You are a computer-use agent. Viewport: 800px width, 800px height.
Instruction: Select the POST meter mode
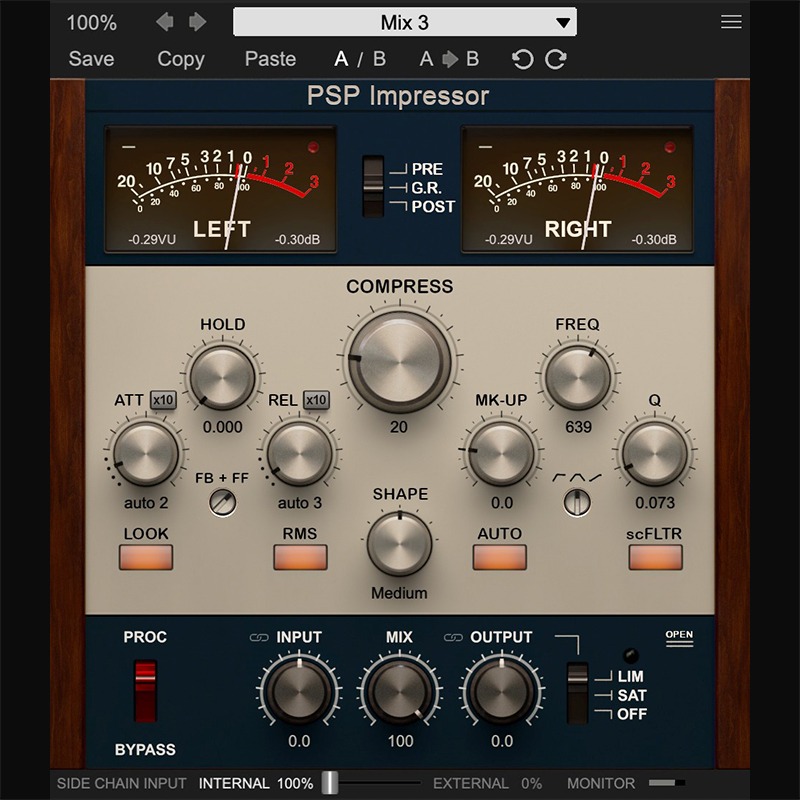433,207
